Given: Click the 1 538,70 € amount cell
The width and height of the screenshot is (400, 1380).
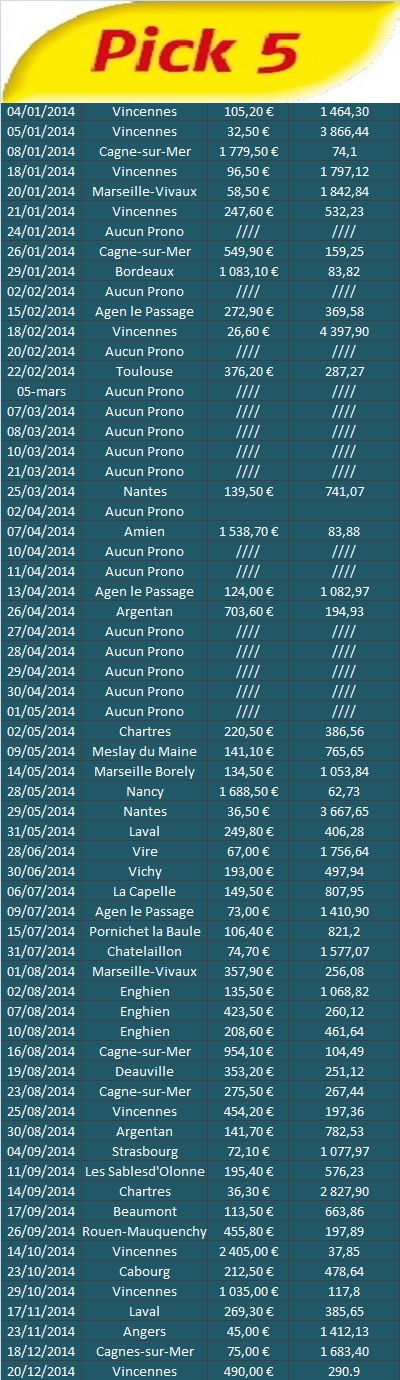Looking at the screenshot, I should pos(248,531).
